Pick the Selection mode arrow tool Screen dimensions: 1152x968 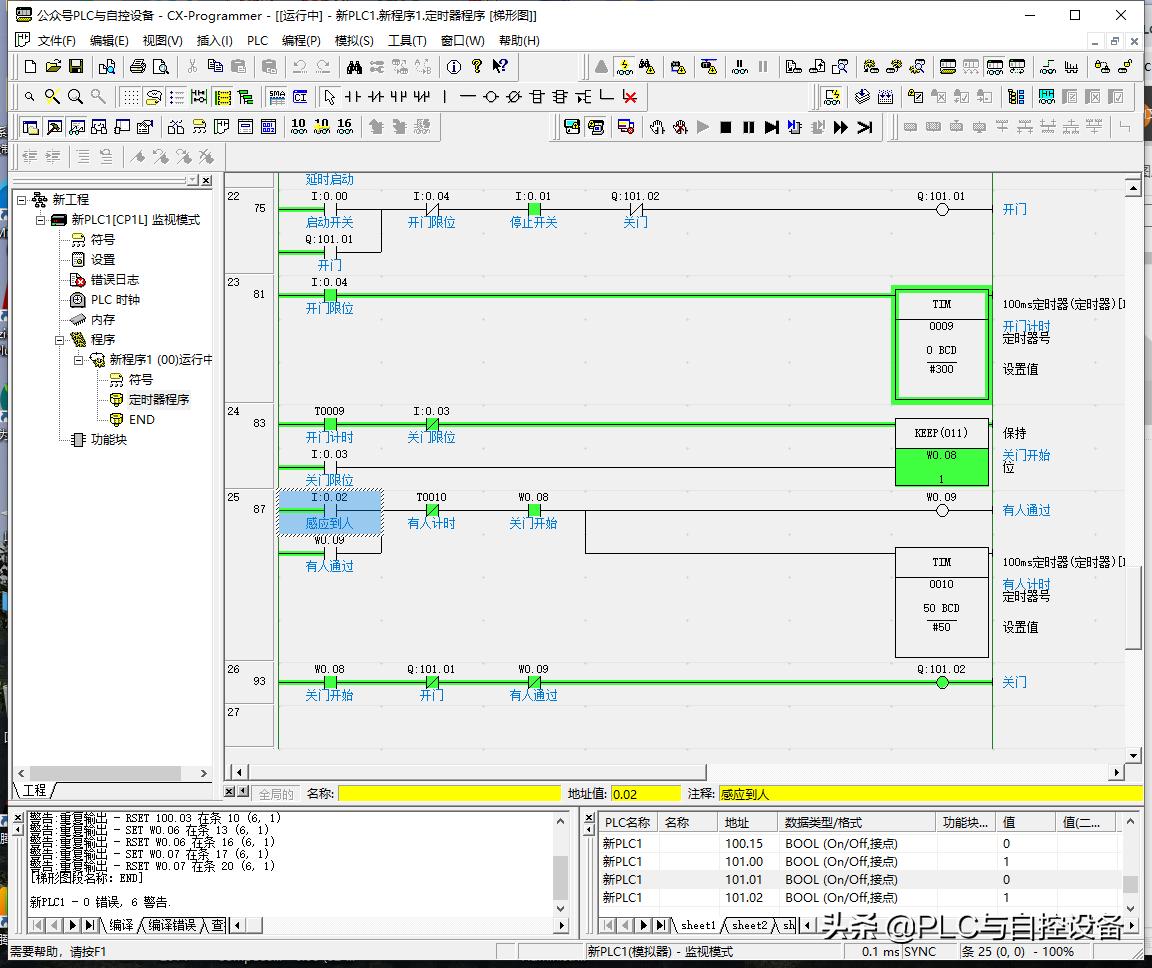click(330, 96)
